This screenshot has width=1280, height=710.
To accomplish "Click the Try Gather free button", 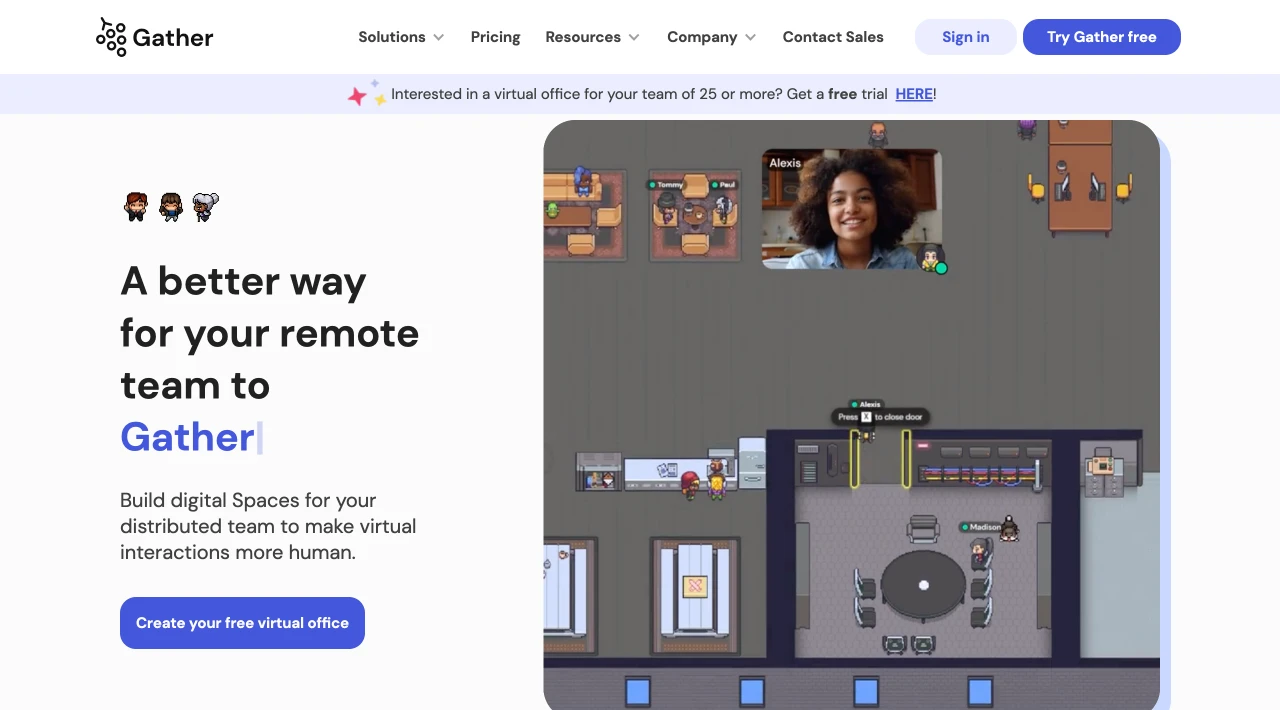I will 1102,37.
